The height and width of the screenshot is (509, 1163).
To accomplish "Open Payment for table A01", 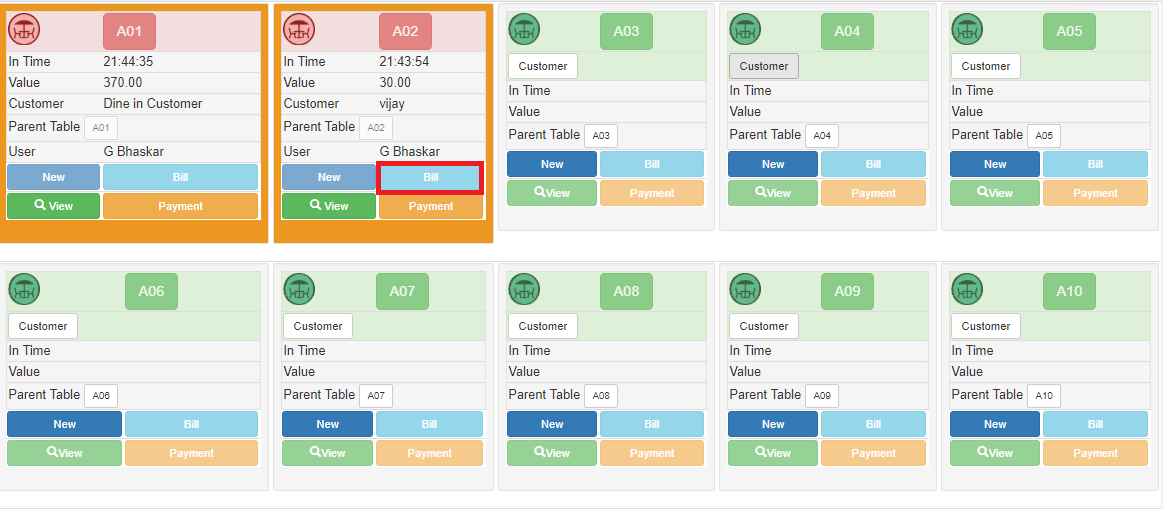I will (x=180, y=206).
